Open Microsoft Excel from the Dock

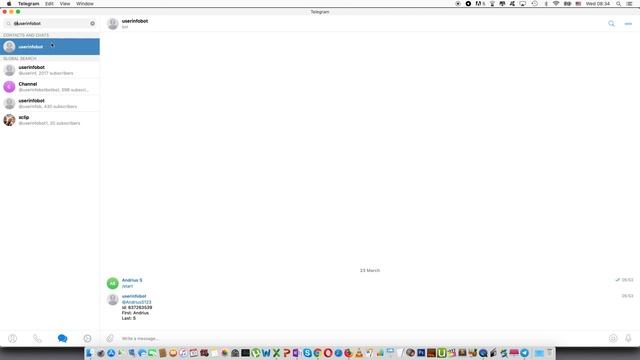[x=276, y=353]
